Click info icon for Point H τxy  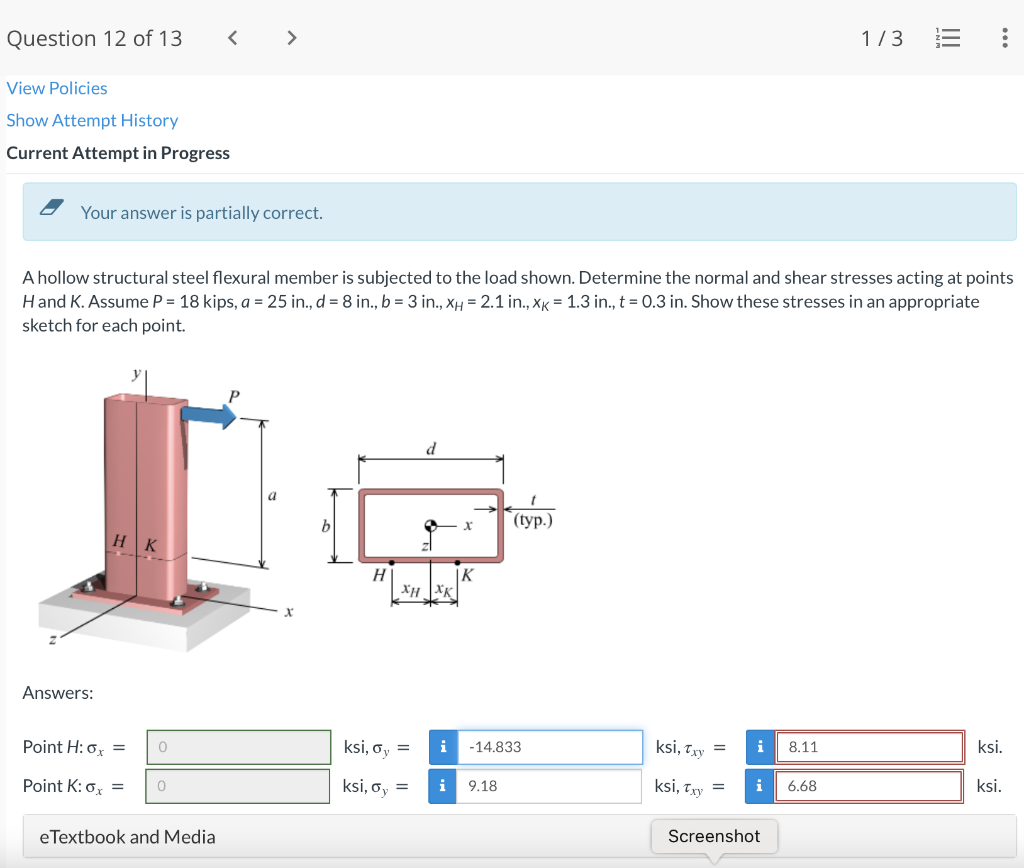[760, 747]
